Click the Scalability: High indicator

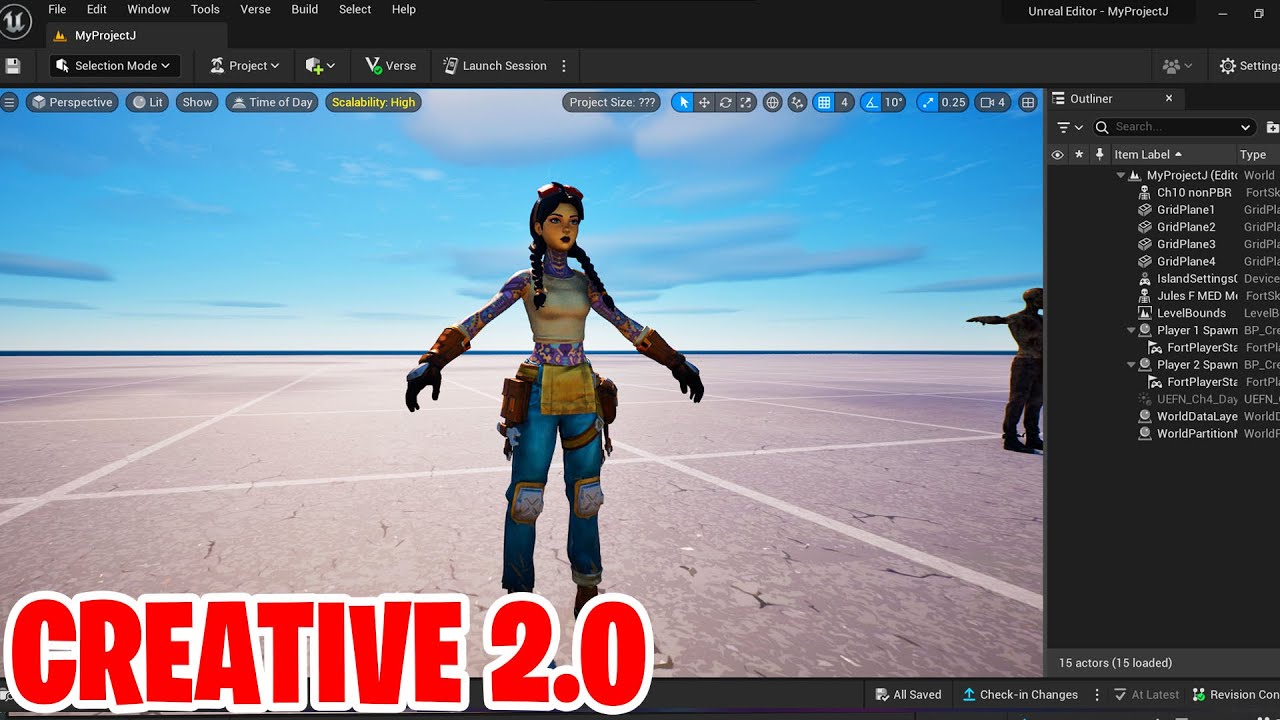[x=373, y=102]
